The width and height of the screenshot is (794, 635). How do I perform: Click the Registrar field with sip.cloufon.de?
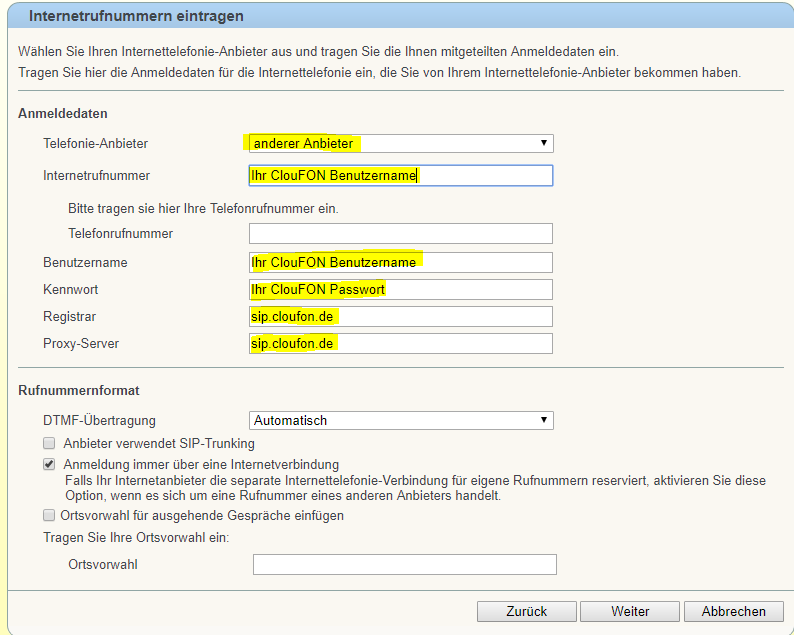(401, 316)
